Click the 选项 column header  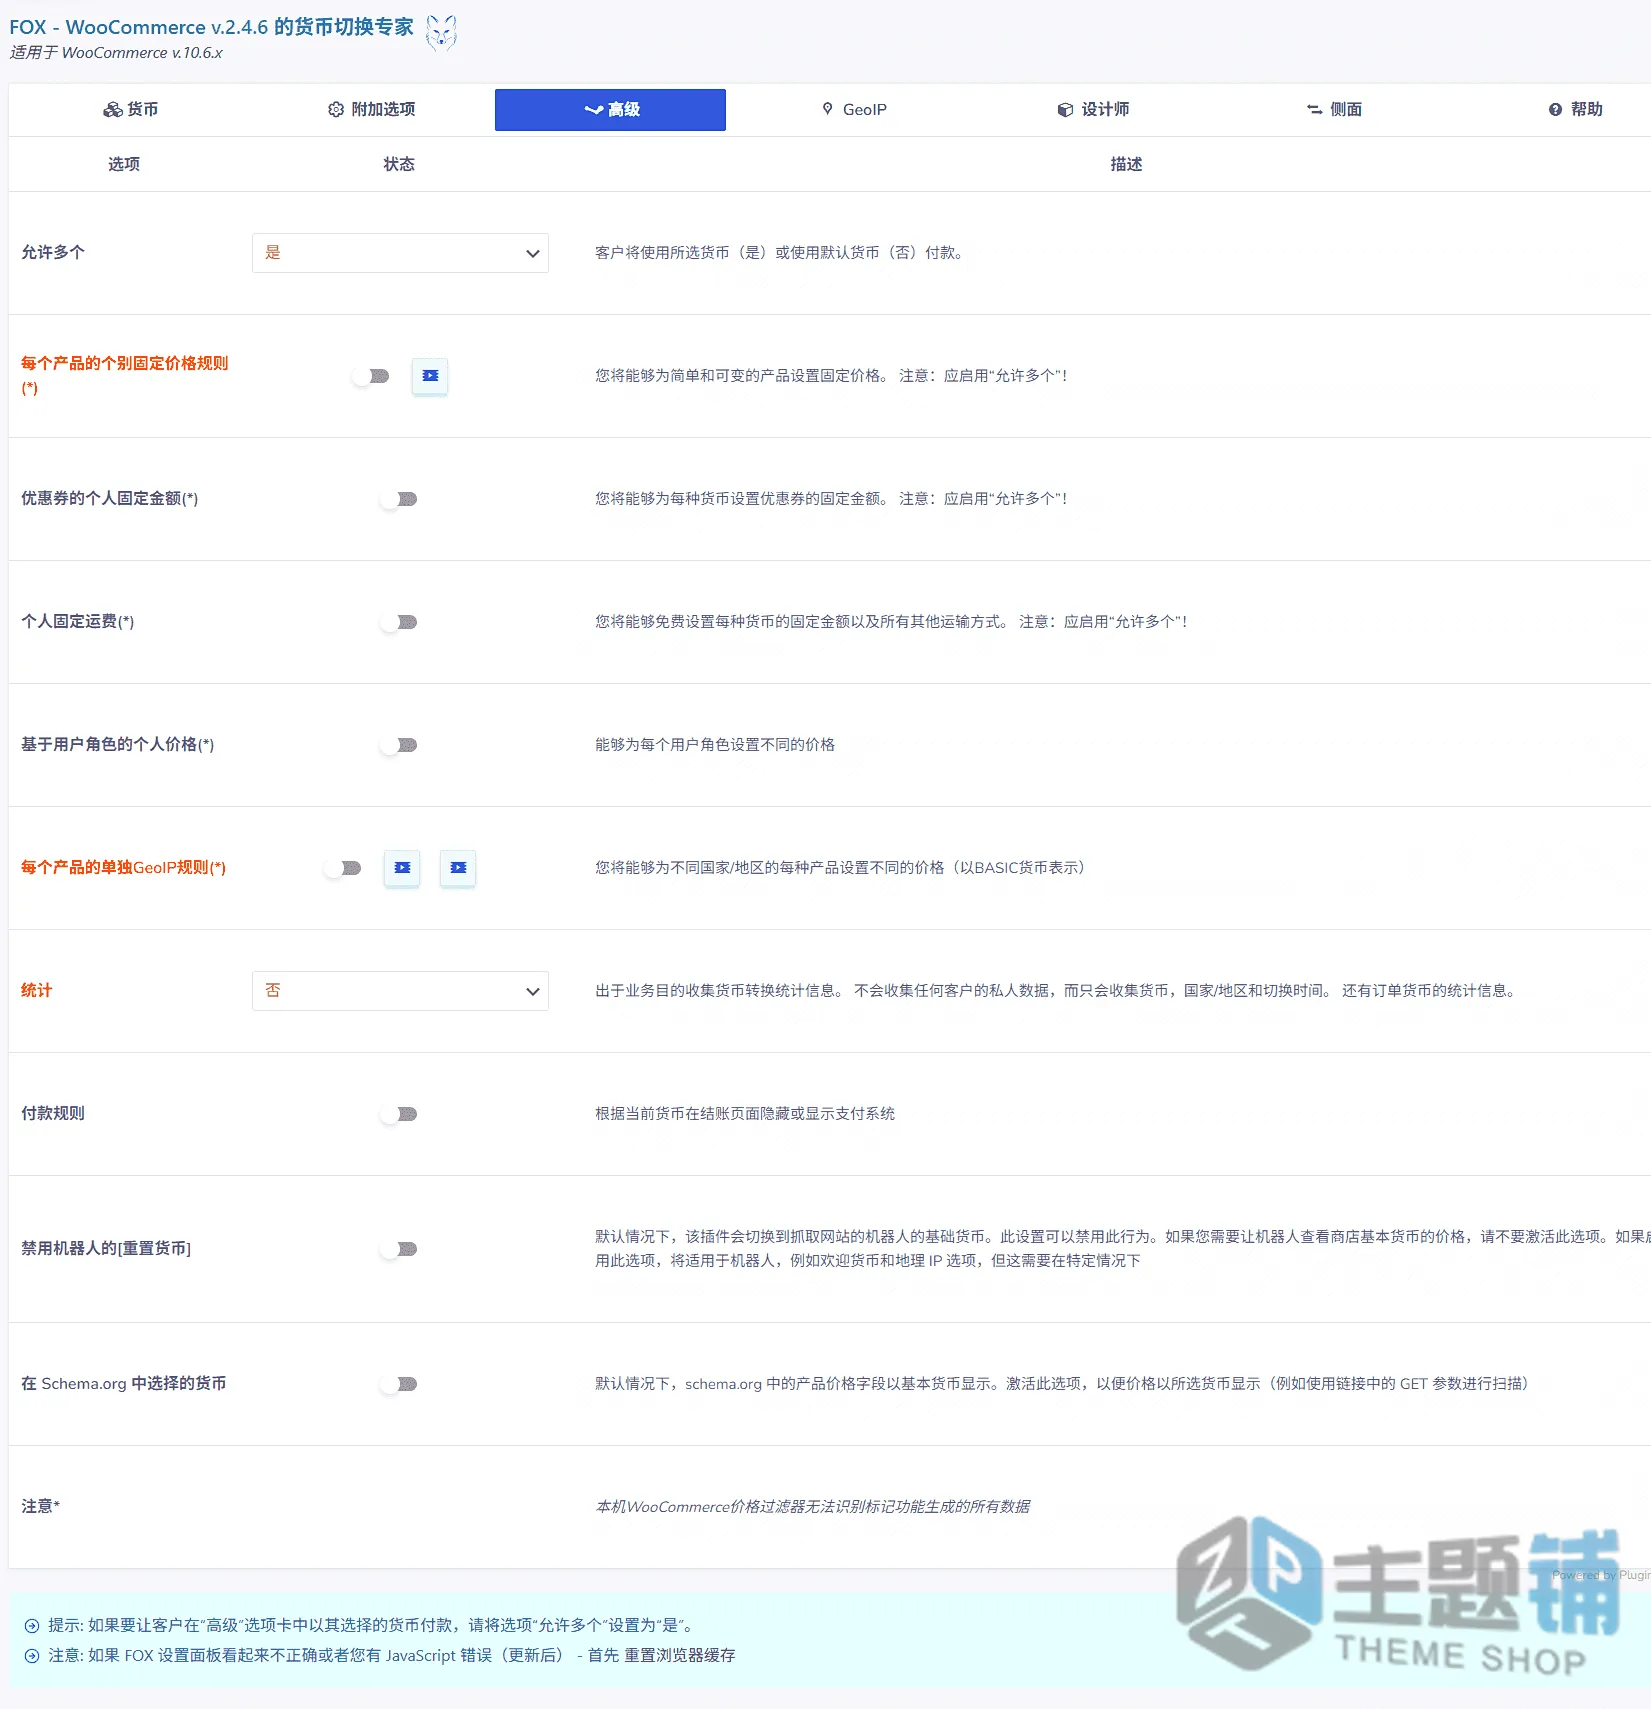point(124,164)
